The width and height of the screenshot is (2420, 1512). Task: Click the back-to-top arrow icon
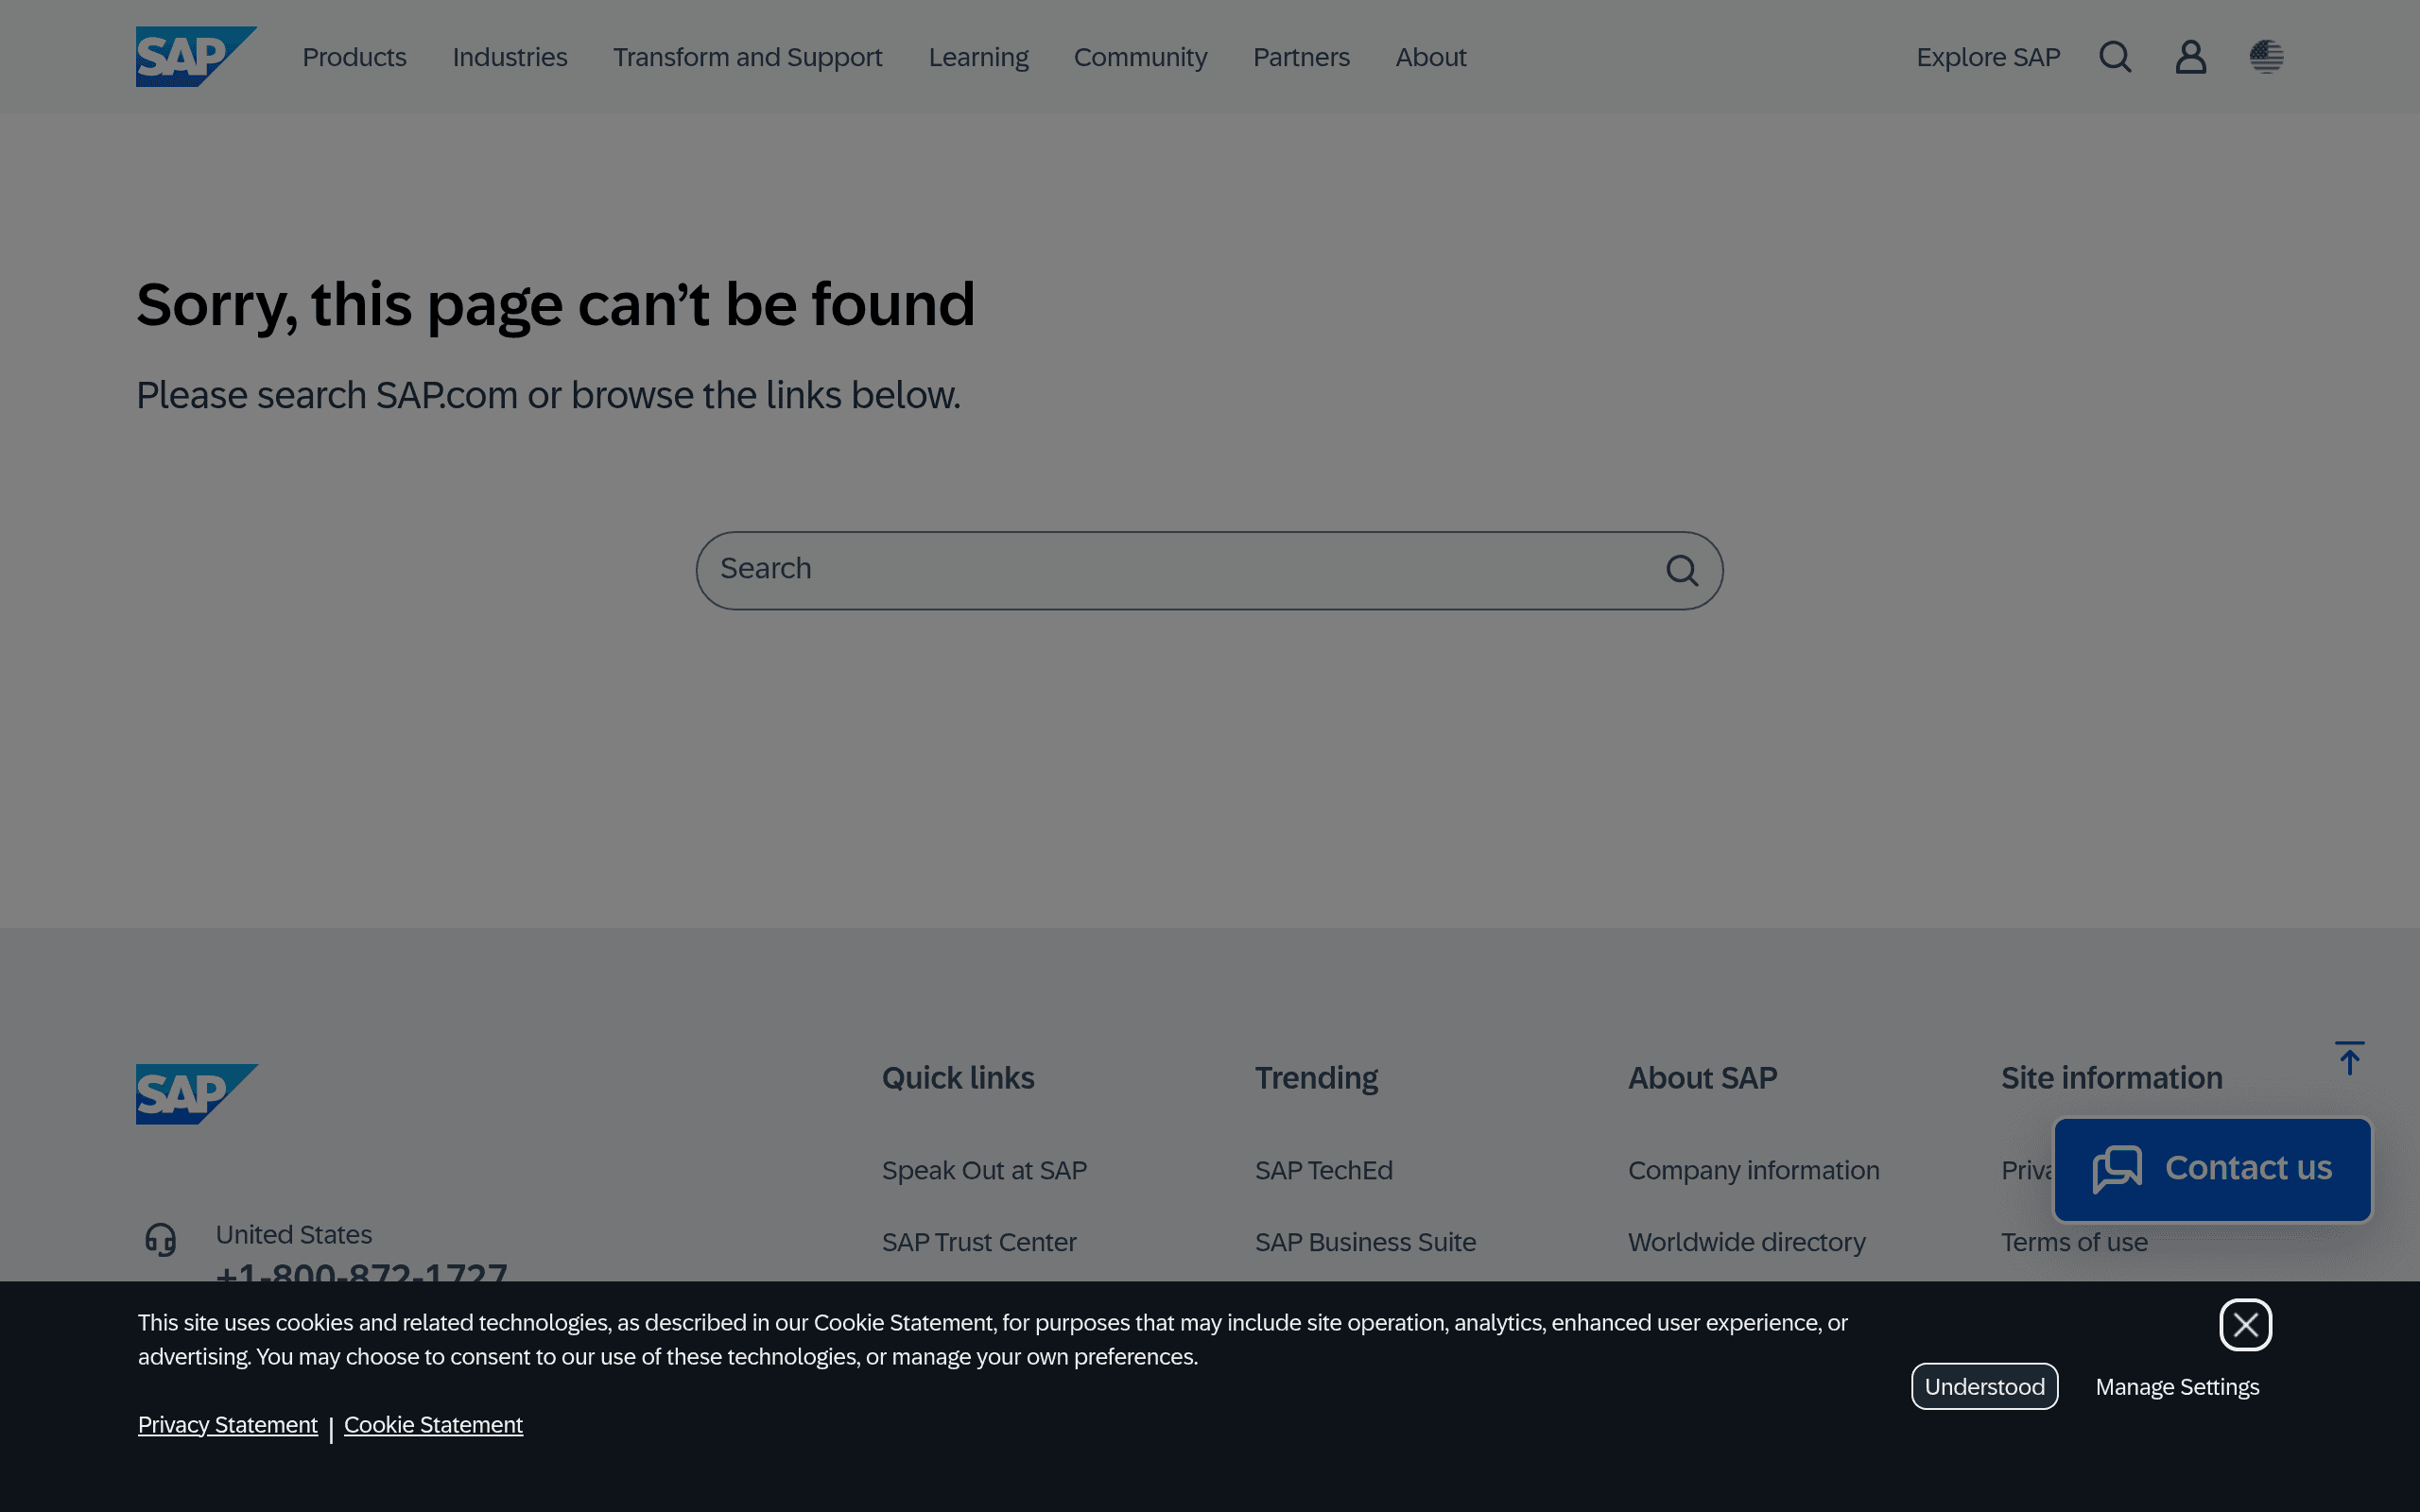coord(2350,1058)
